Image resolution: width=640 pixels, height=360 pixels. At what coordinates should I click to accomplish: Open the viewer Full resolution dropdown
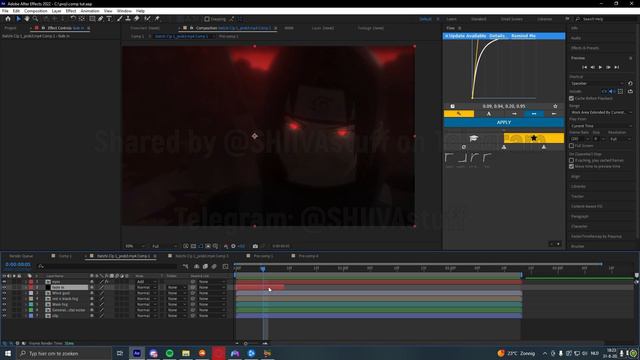click(x=164, y=246)
